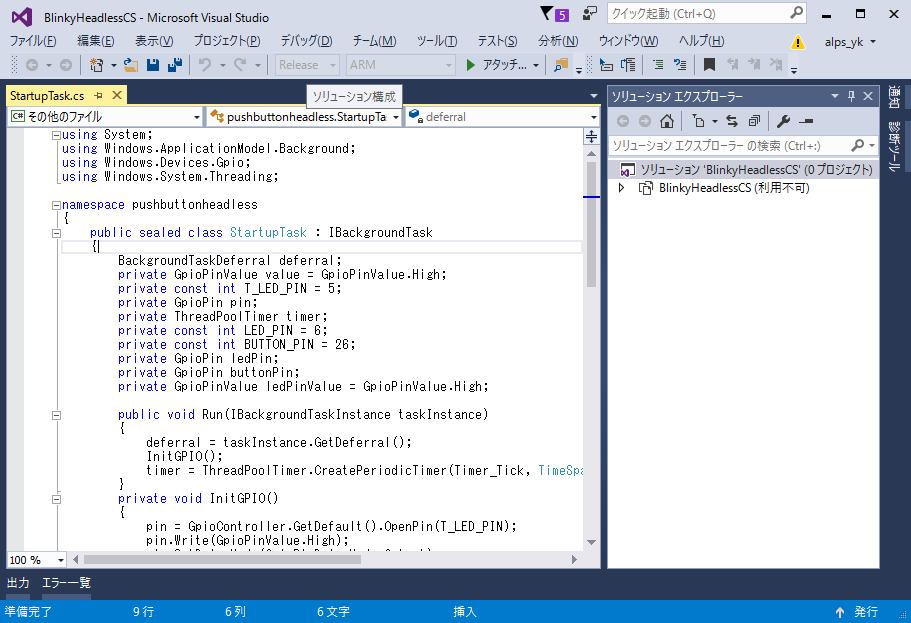Click the editor window split handle above scrollbar
The image size is (911, 623).
[x=591, y=137]
